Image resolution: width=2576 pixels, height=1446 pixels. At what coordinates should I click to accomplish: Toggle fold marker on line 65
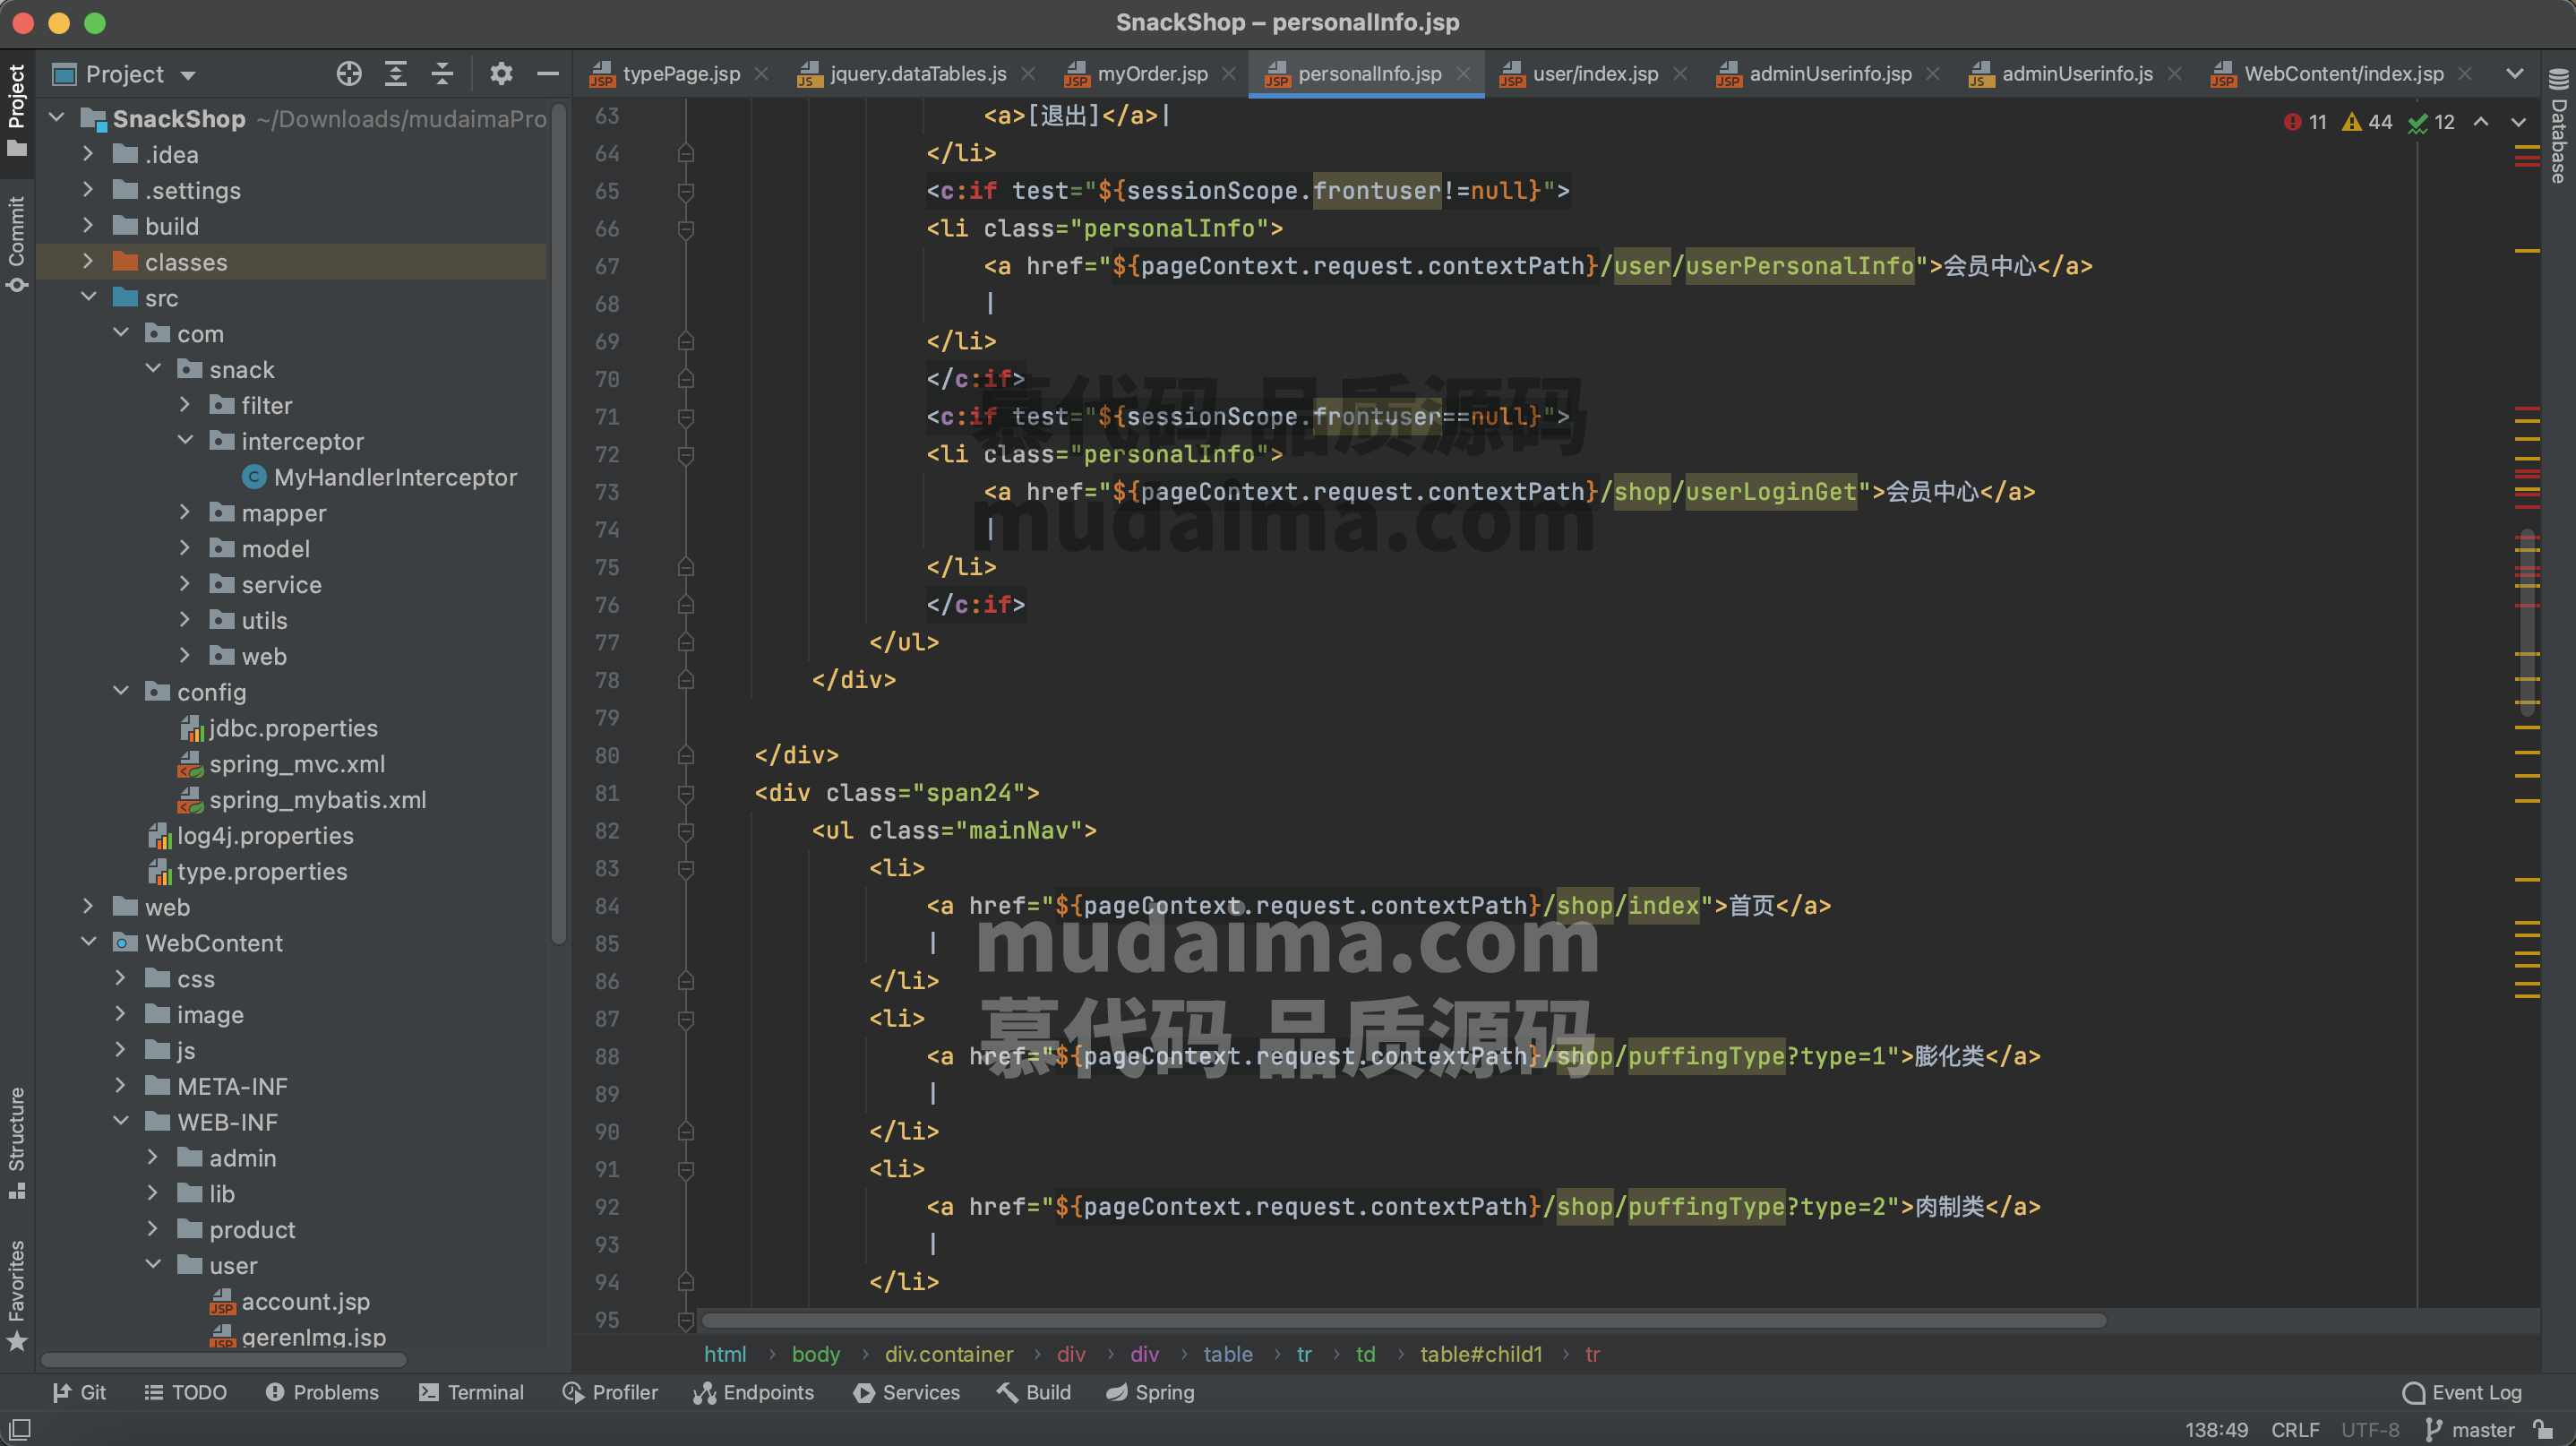tap(686, 191)
